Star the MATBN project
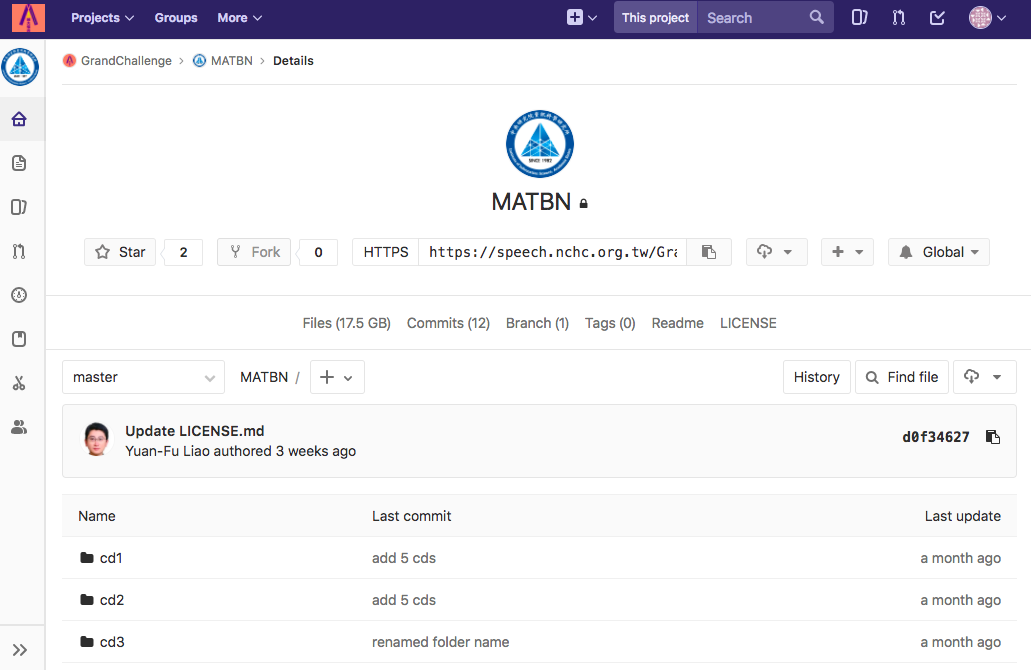The image size is (1031, 670). click(x=120, y=252)
